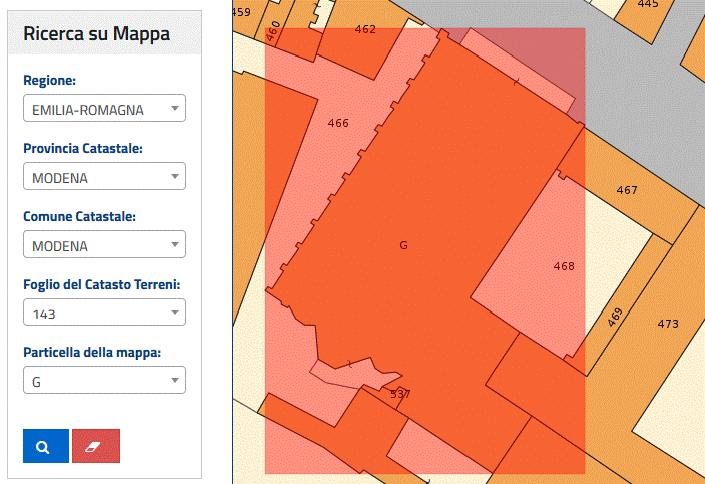
Task: Click the Regione label text
Action: click(49, 81)
